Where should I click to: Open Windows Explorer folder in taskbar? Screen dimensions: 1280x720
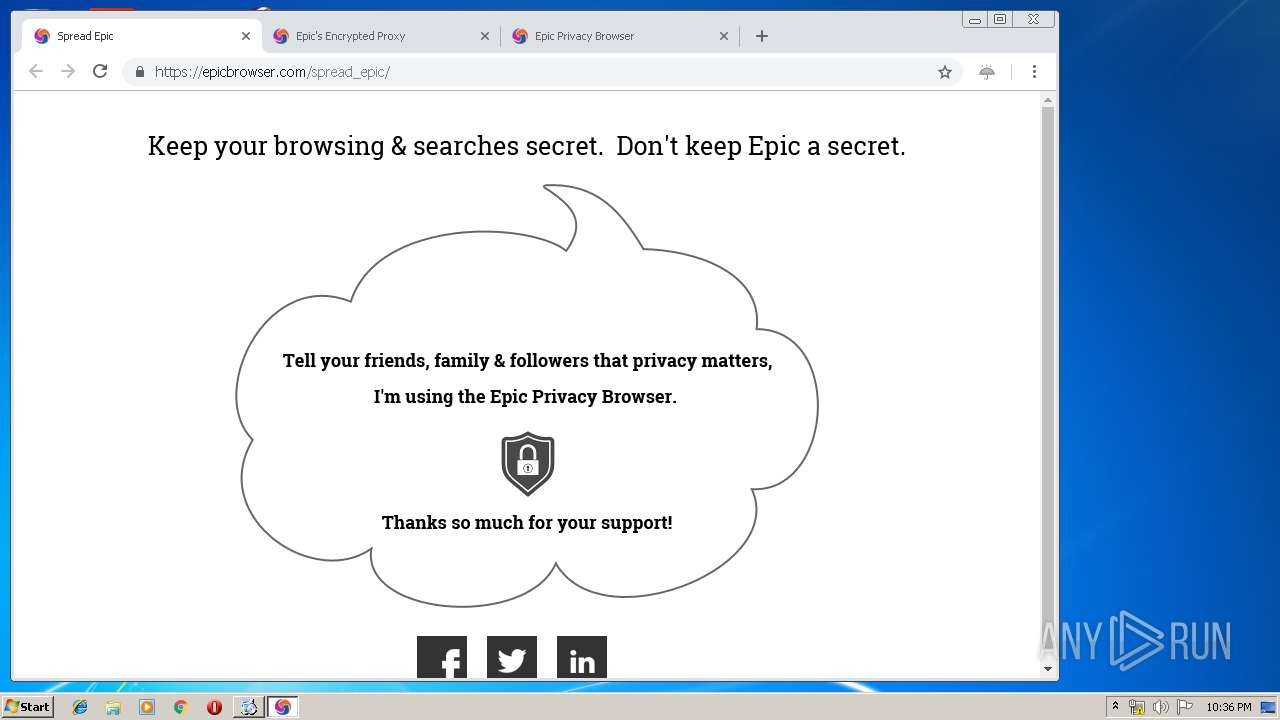[x=113, y=707]
